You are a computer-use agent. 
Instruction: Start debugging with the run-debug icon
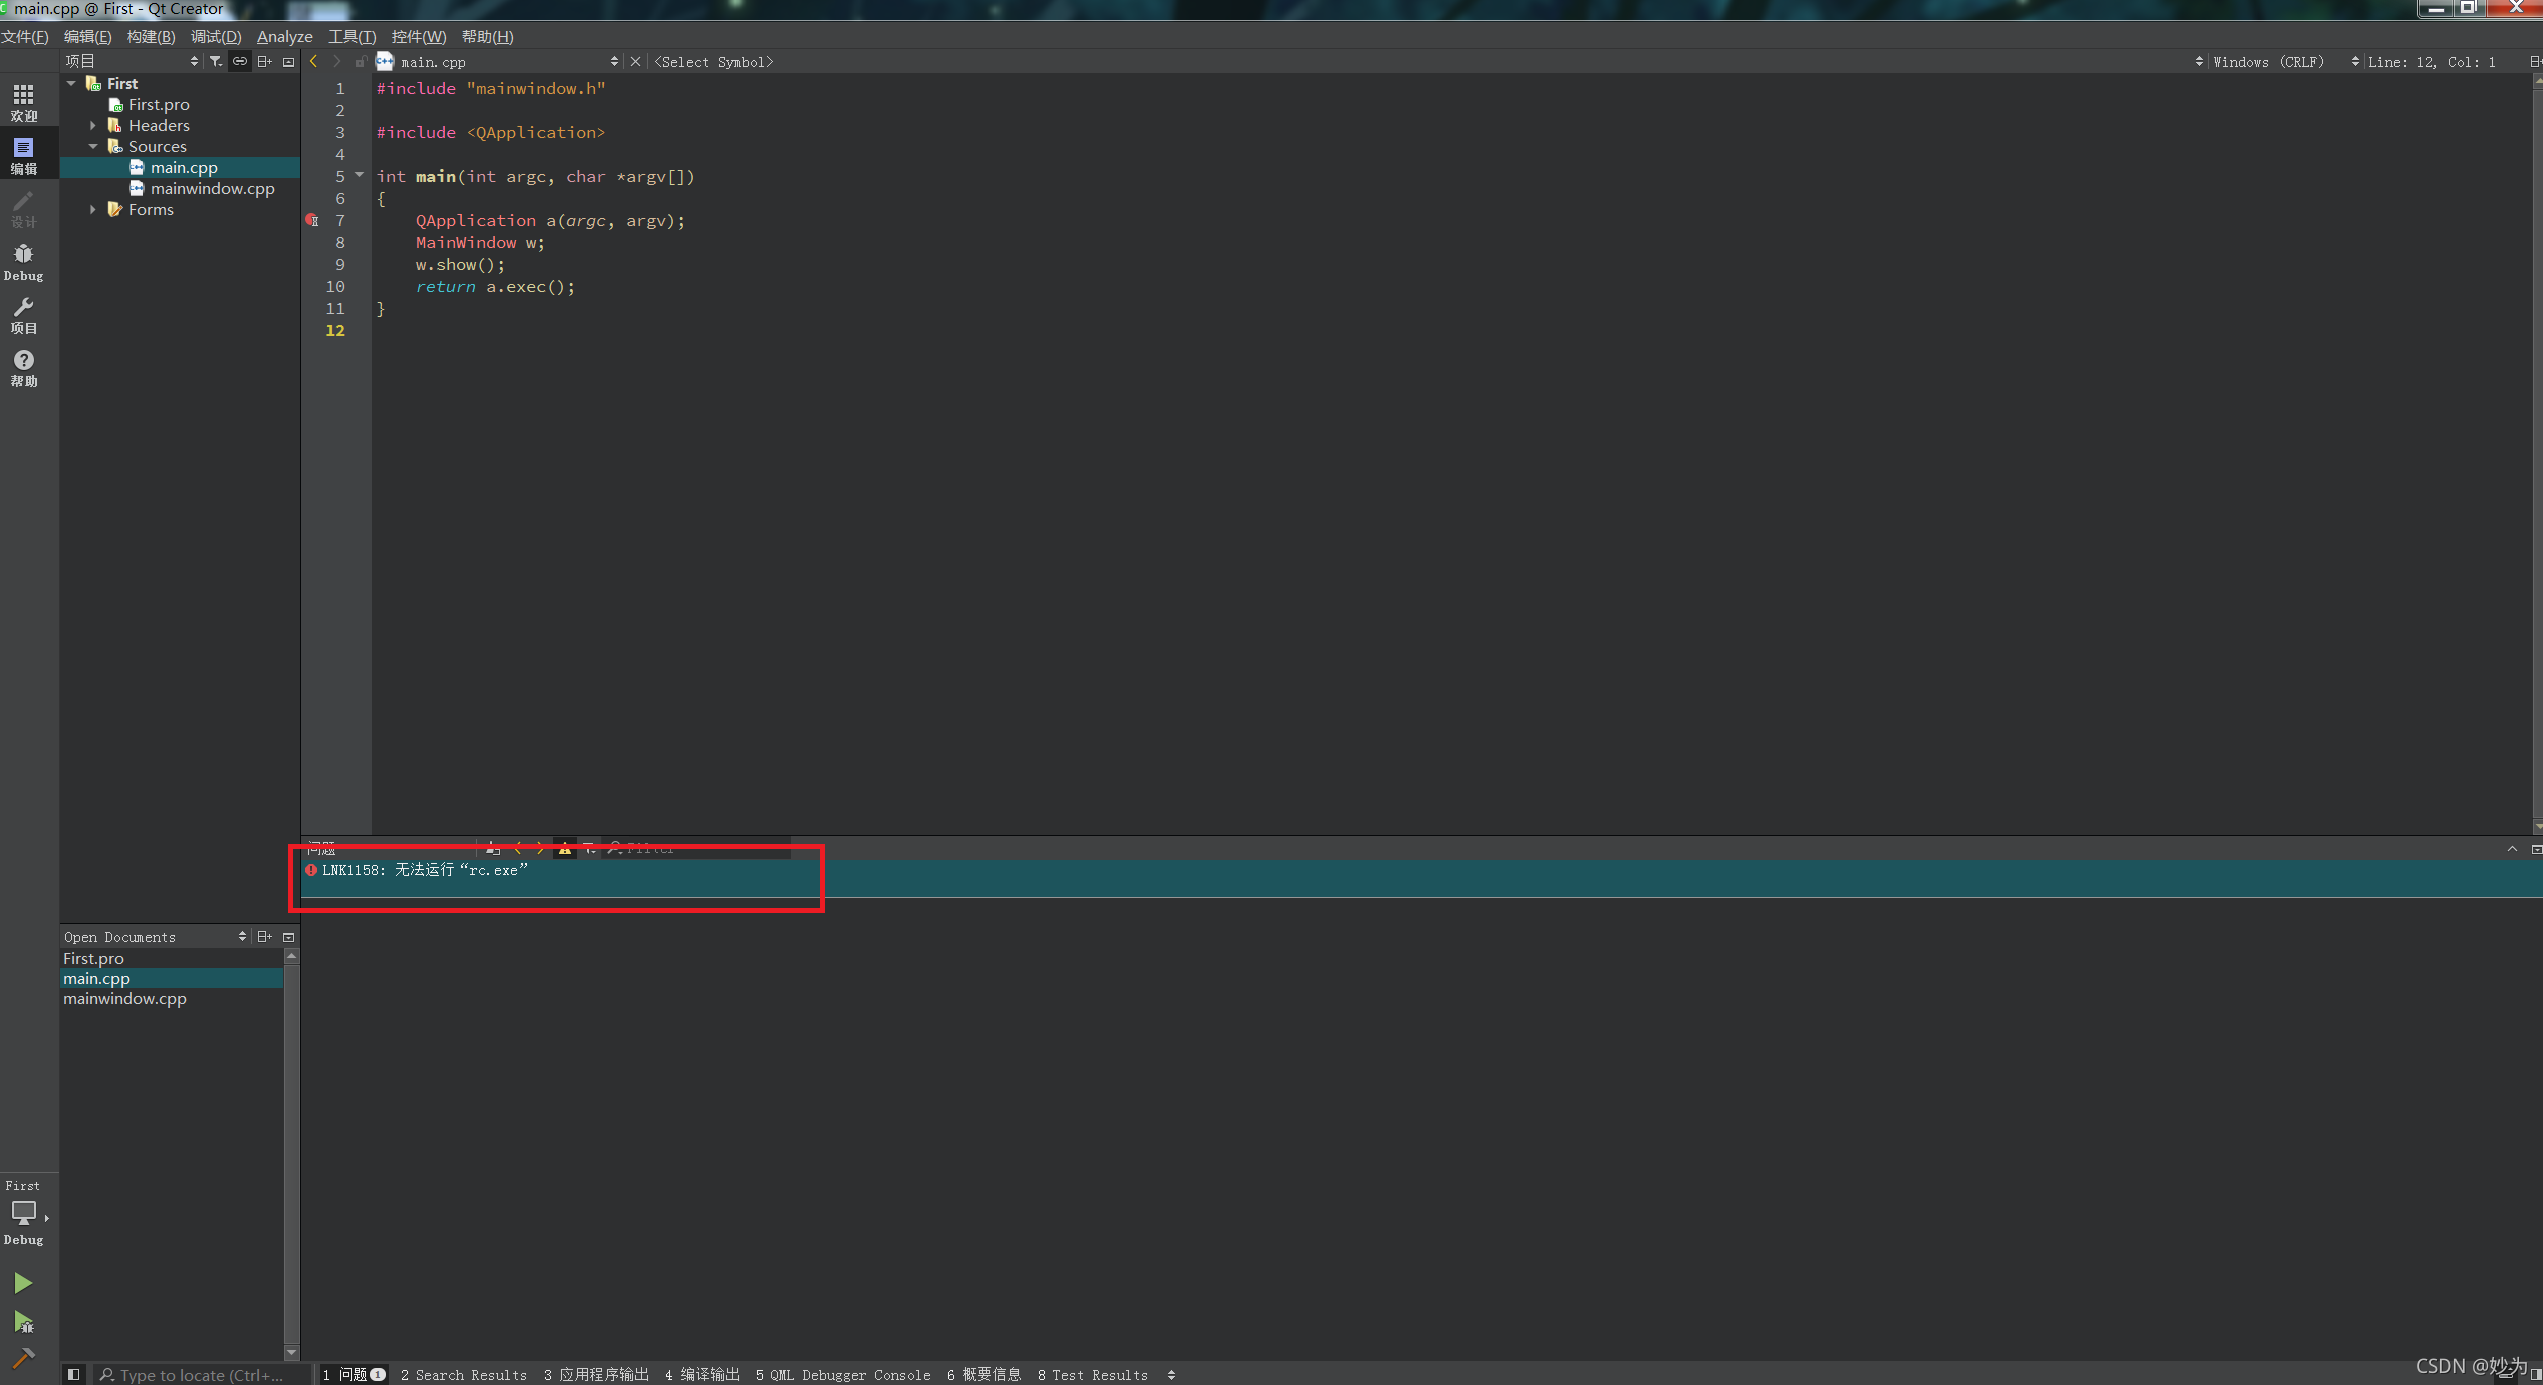click(23, 1322)
